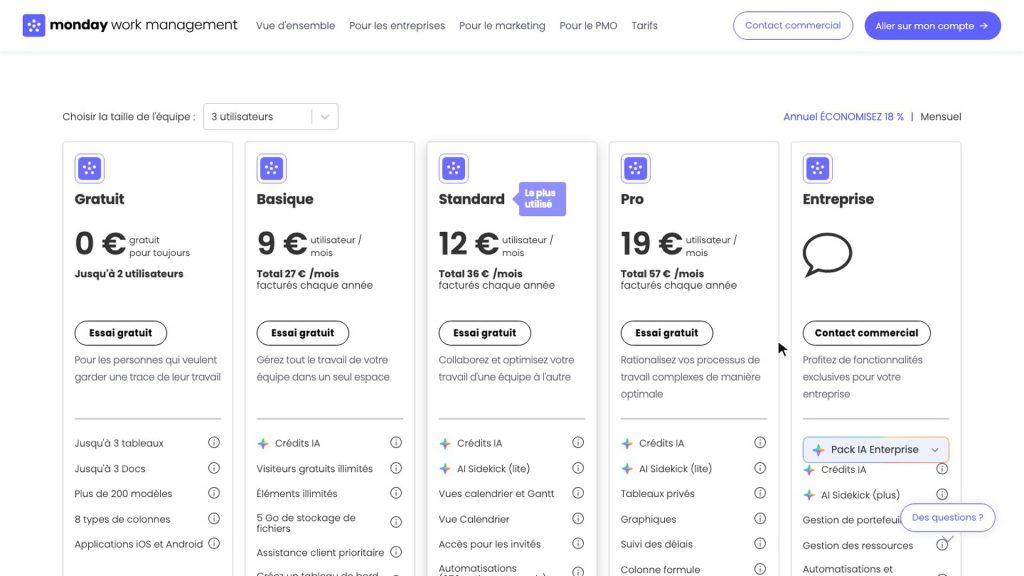Click the monday work management logo
This screenshot has height=576, width=1024.
[x=130, y=25]
